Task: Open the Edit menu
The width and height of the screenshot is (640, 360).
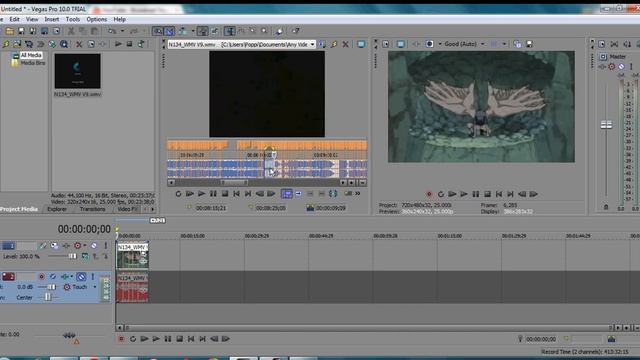Action: pos(14,19)
